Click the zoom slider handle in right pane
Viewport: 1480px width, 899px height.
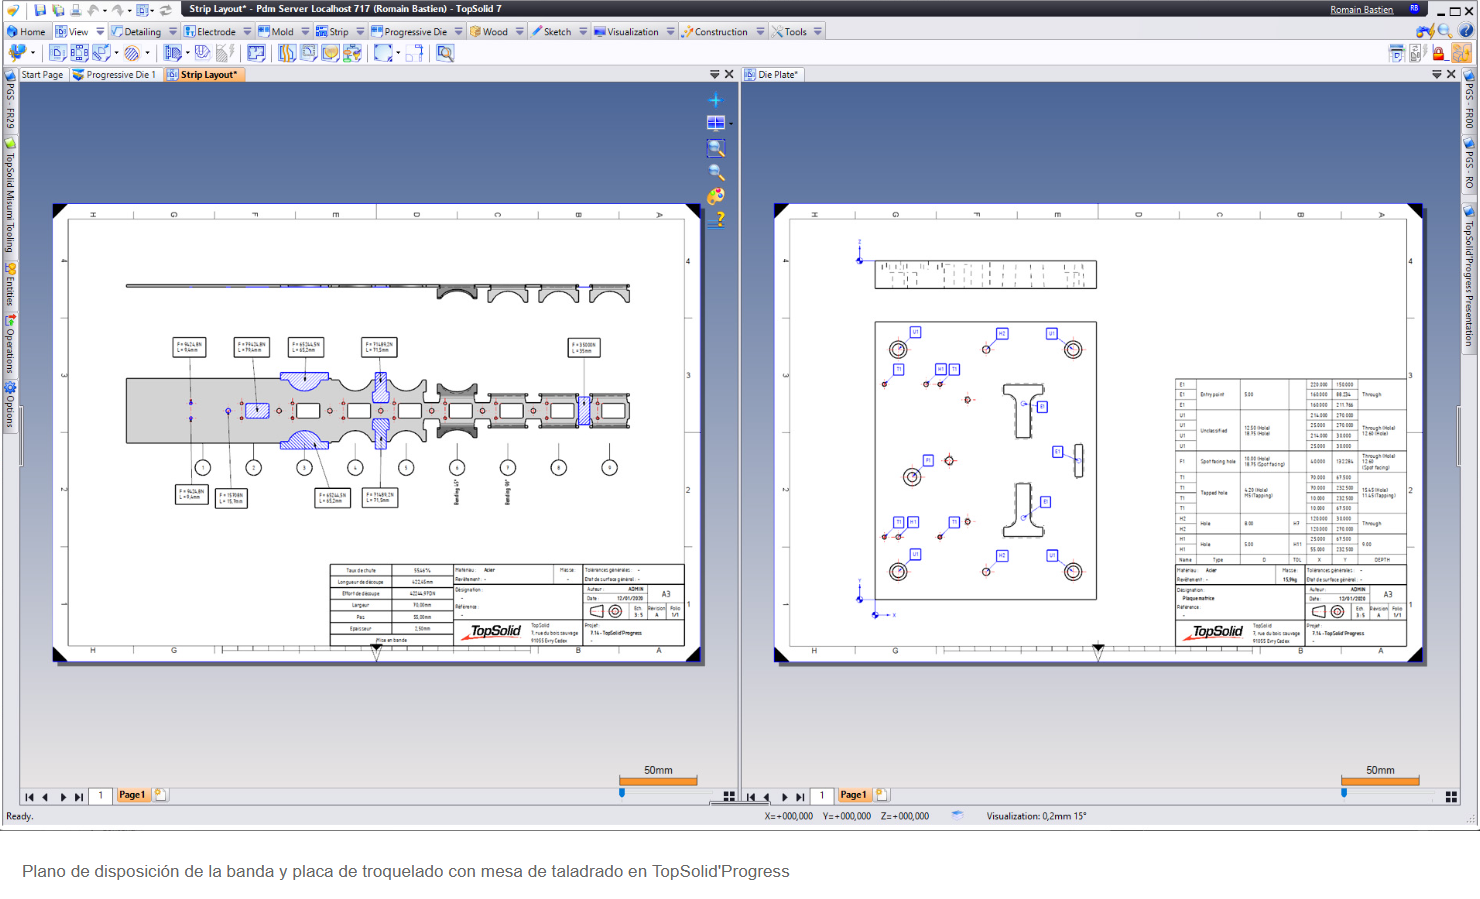tap(1344, 793)
